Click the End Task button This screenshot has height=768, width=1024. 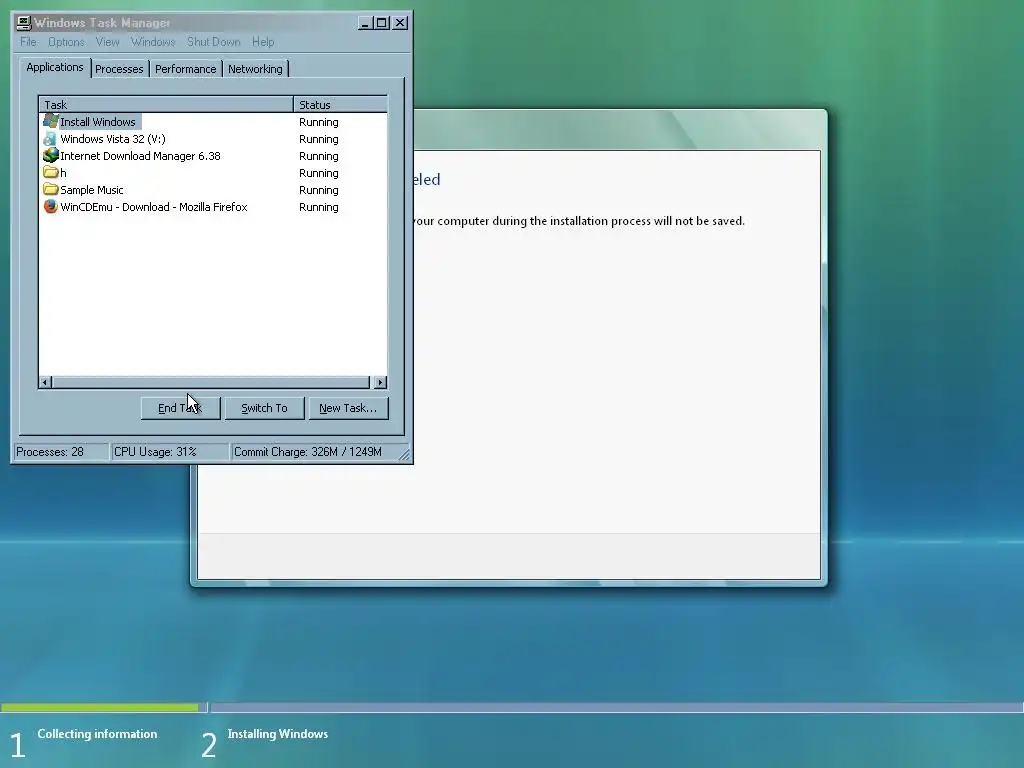tap(180, 408)
